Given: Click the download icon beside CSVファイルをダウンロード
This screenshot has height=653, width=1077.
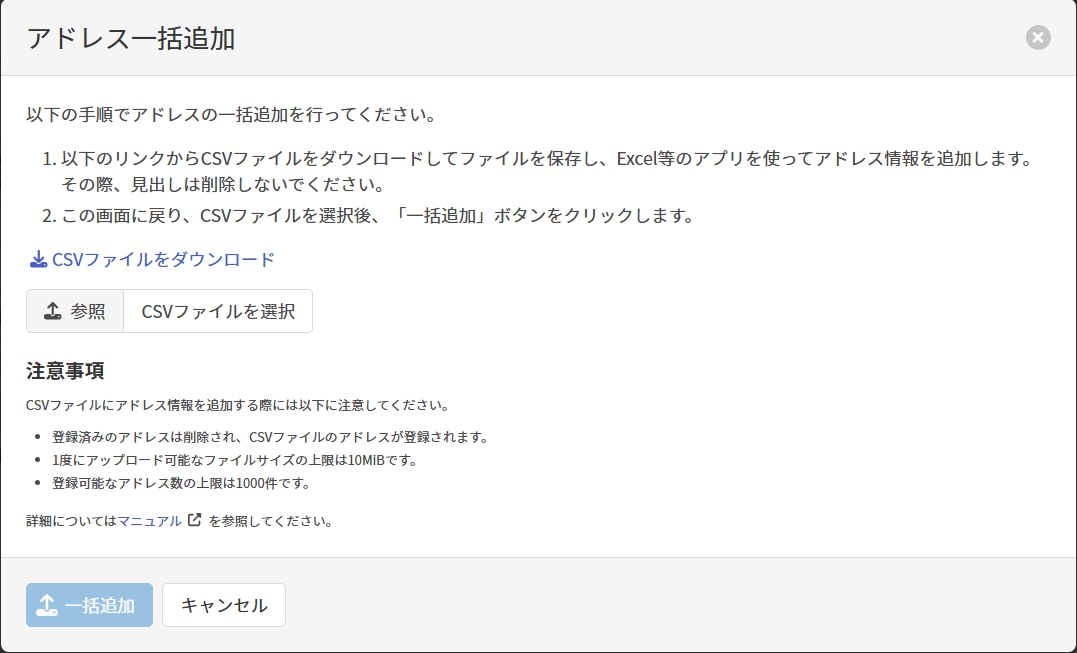Looking at the screenshot, I should [x=38, y=260].
